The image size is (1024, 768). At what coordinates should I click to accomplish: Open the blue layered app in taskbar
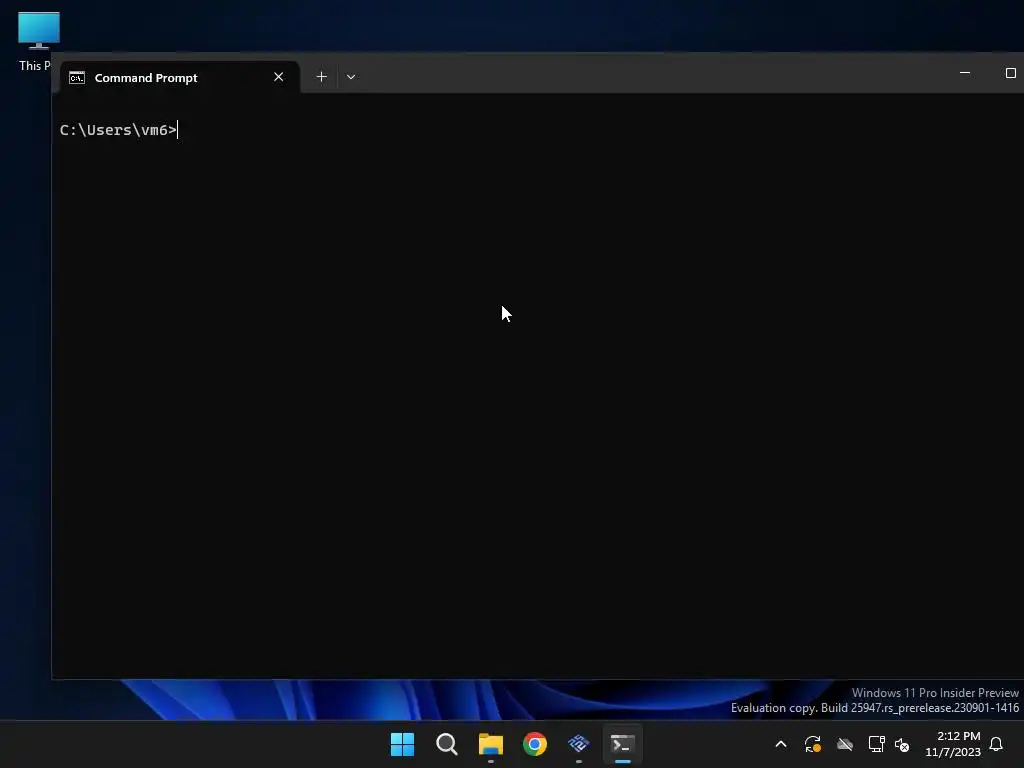[x=579, y=744]
